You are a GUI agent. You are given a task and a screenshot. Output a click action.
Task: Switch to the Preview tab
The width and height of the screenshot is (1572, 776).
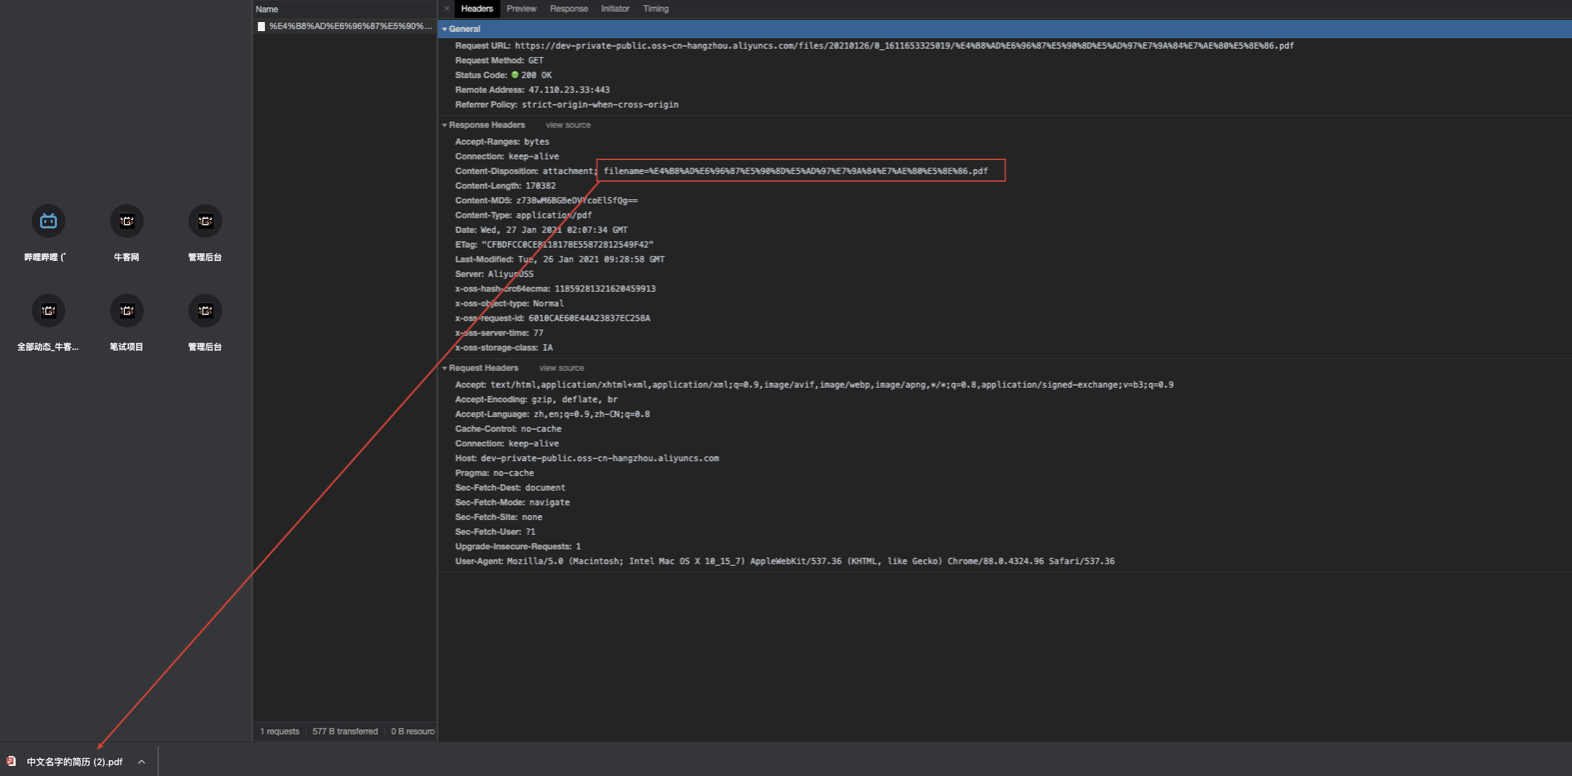pos(521,9)
